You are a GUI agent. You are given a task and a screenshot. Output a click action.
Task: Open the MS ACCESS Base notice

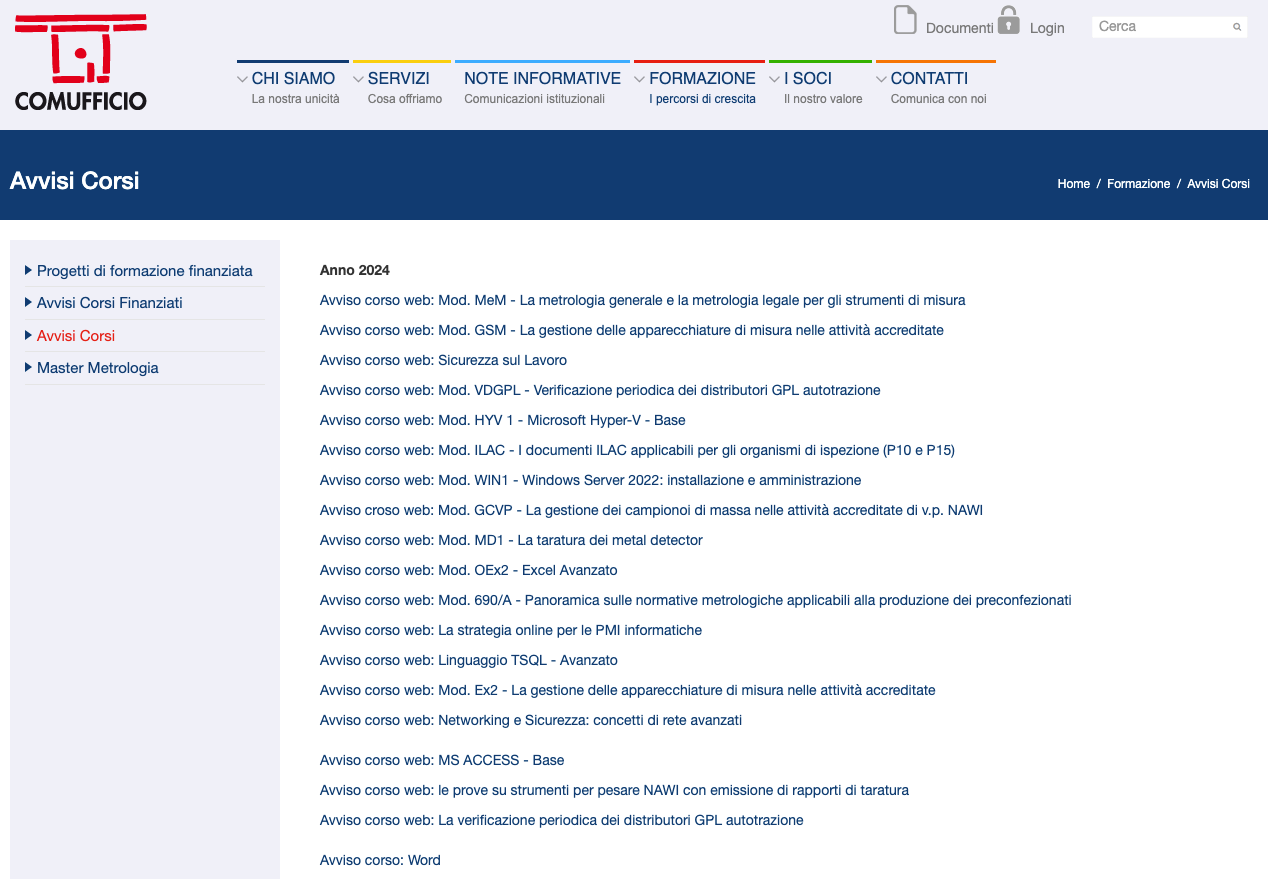[x=442, y=760]
